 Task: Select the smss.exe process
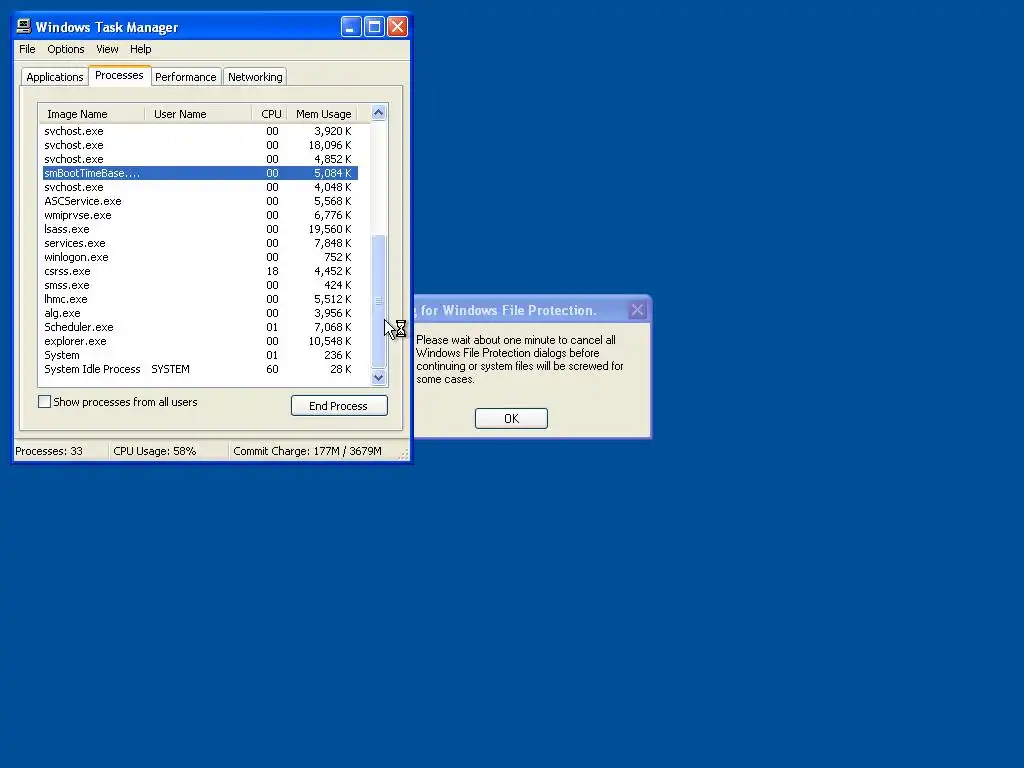[x=200, y=285]
